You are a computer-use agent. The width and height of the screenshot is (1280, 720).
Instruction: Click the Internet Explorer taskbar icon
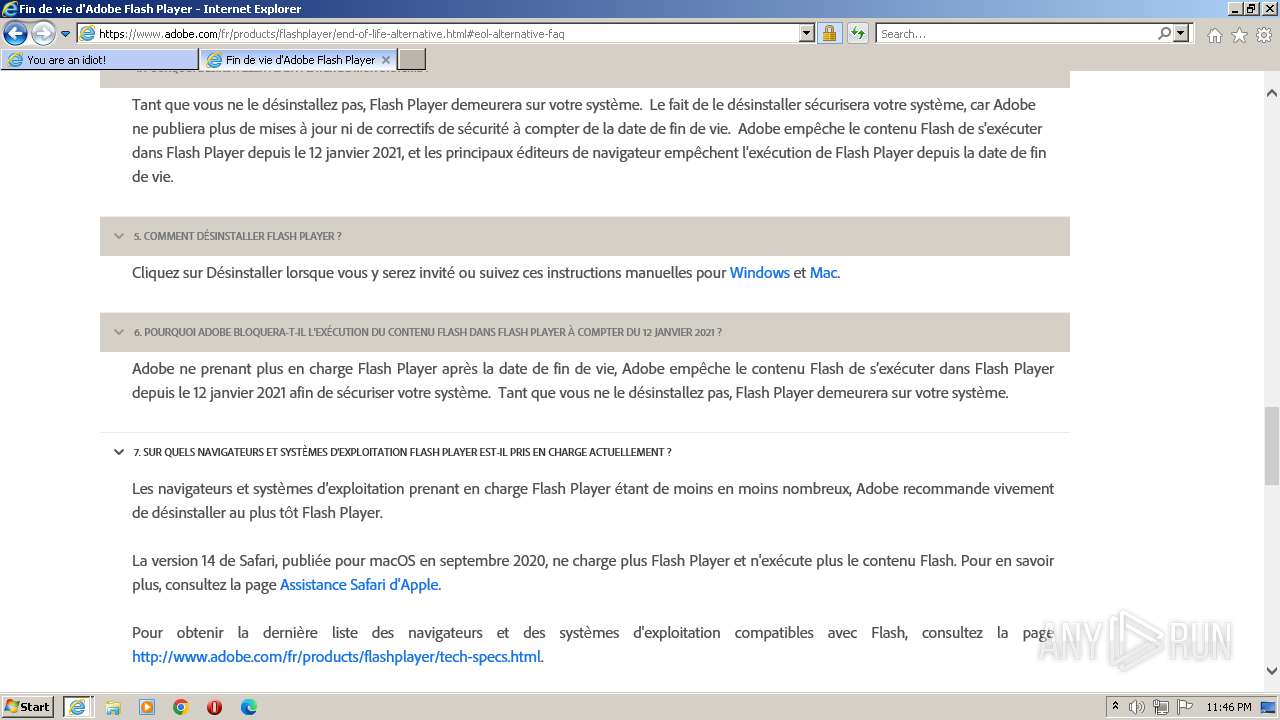[x=78, y=707]
